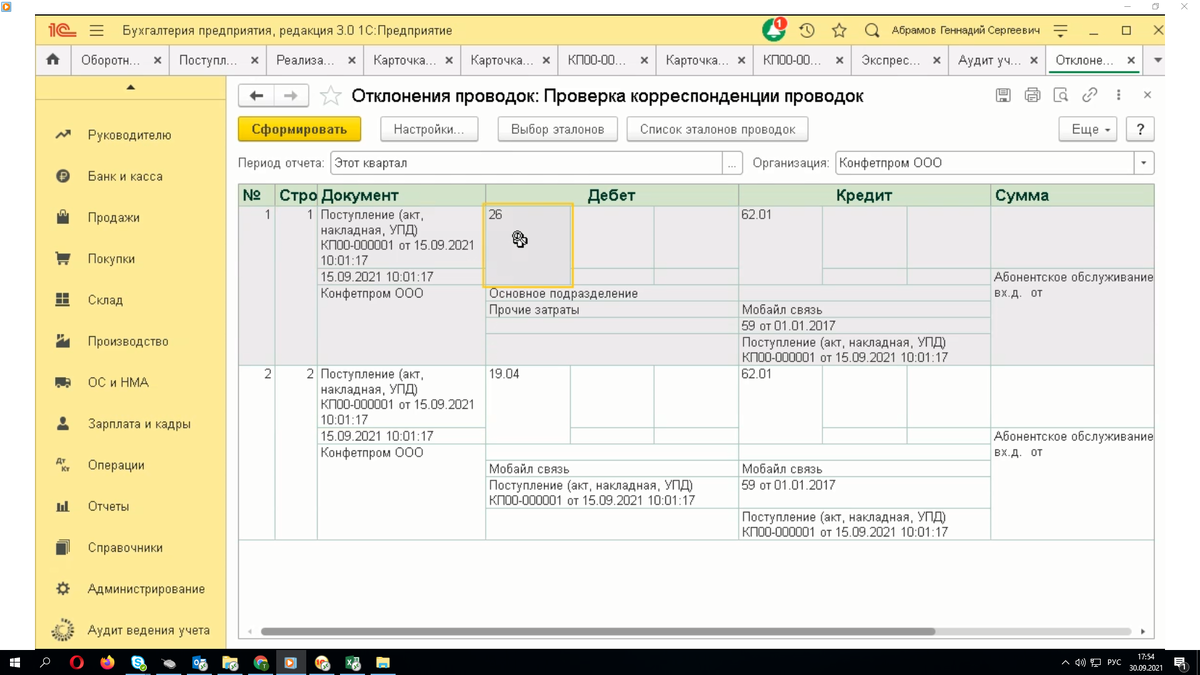This screenshot has width=1200, height=675.
Task: Open the 1C main menu hamburger icon
Action: point(96,30)
